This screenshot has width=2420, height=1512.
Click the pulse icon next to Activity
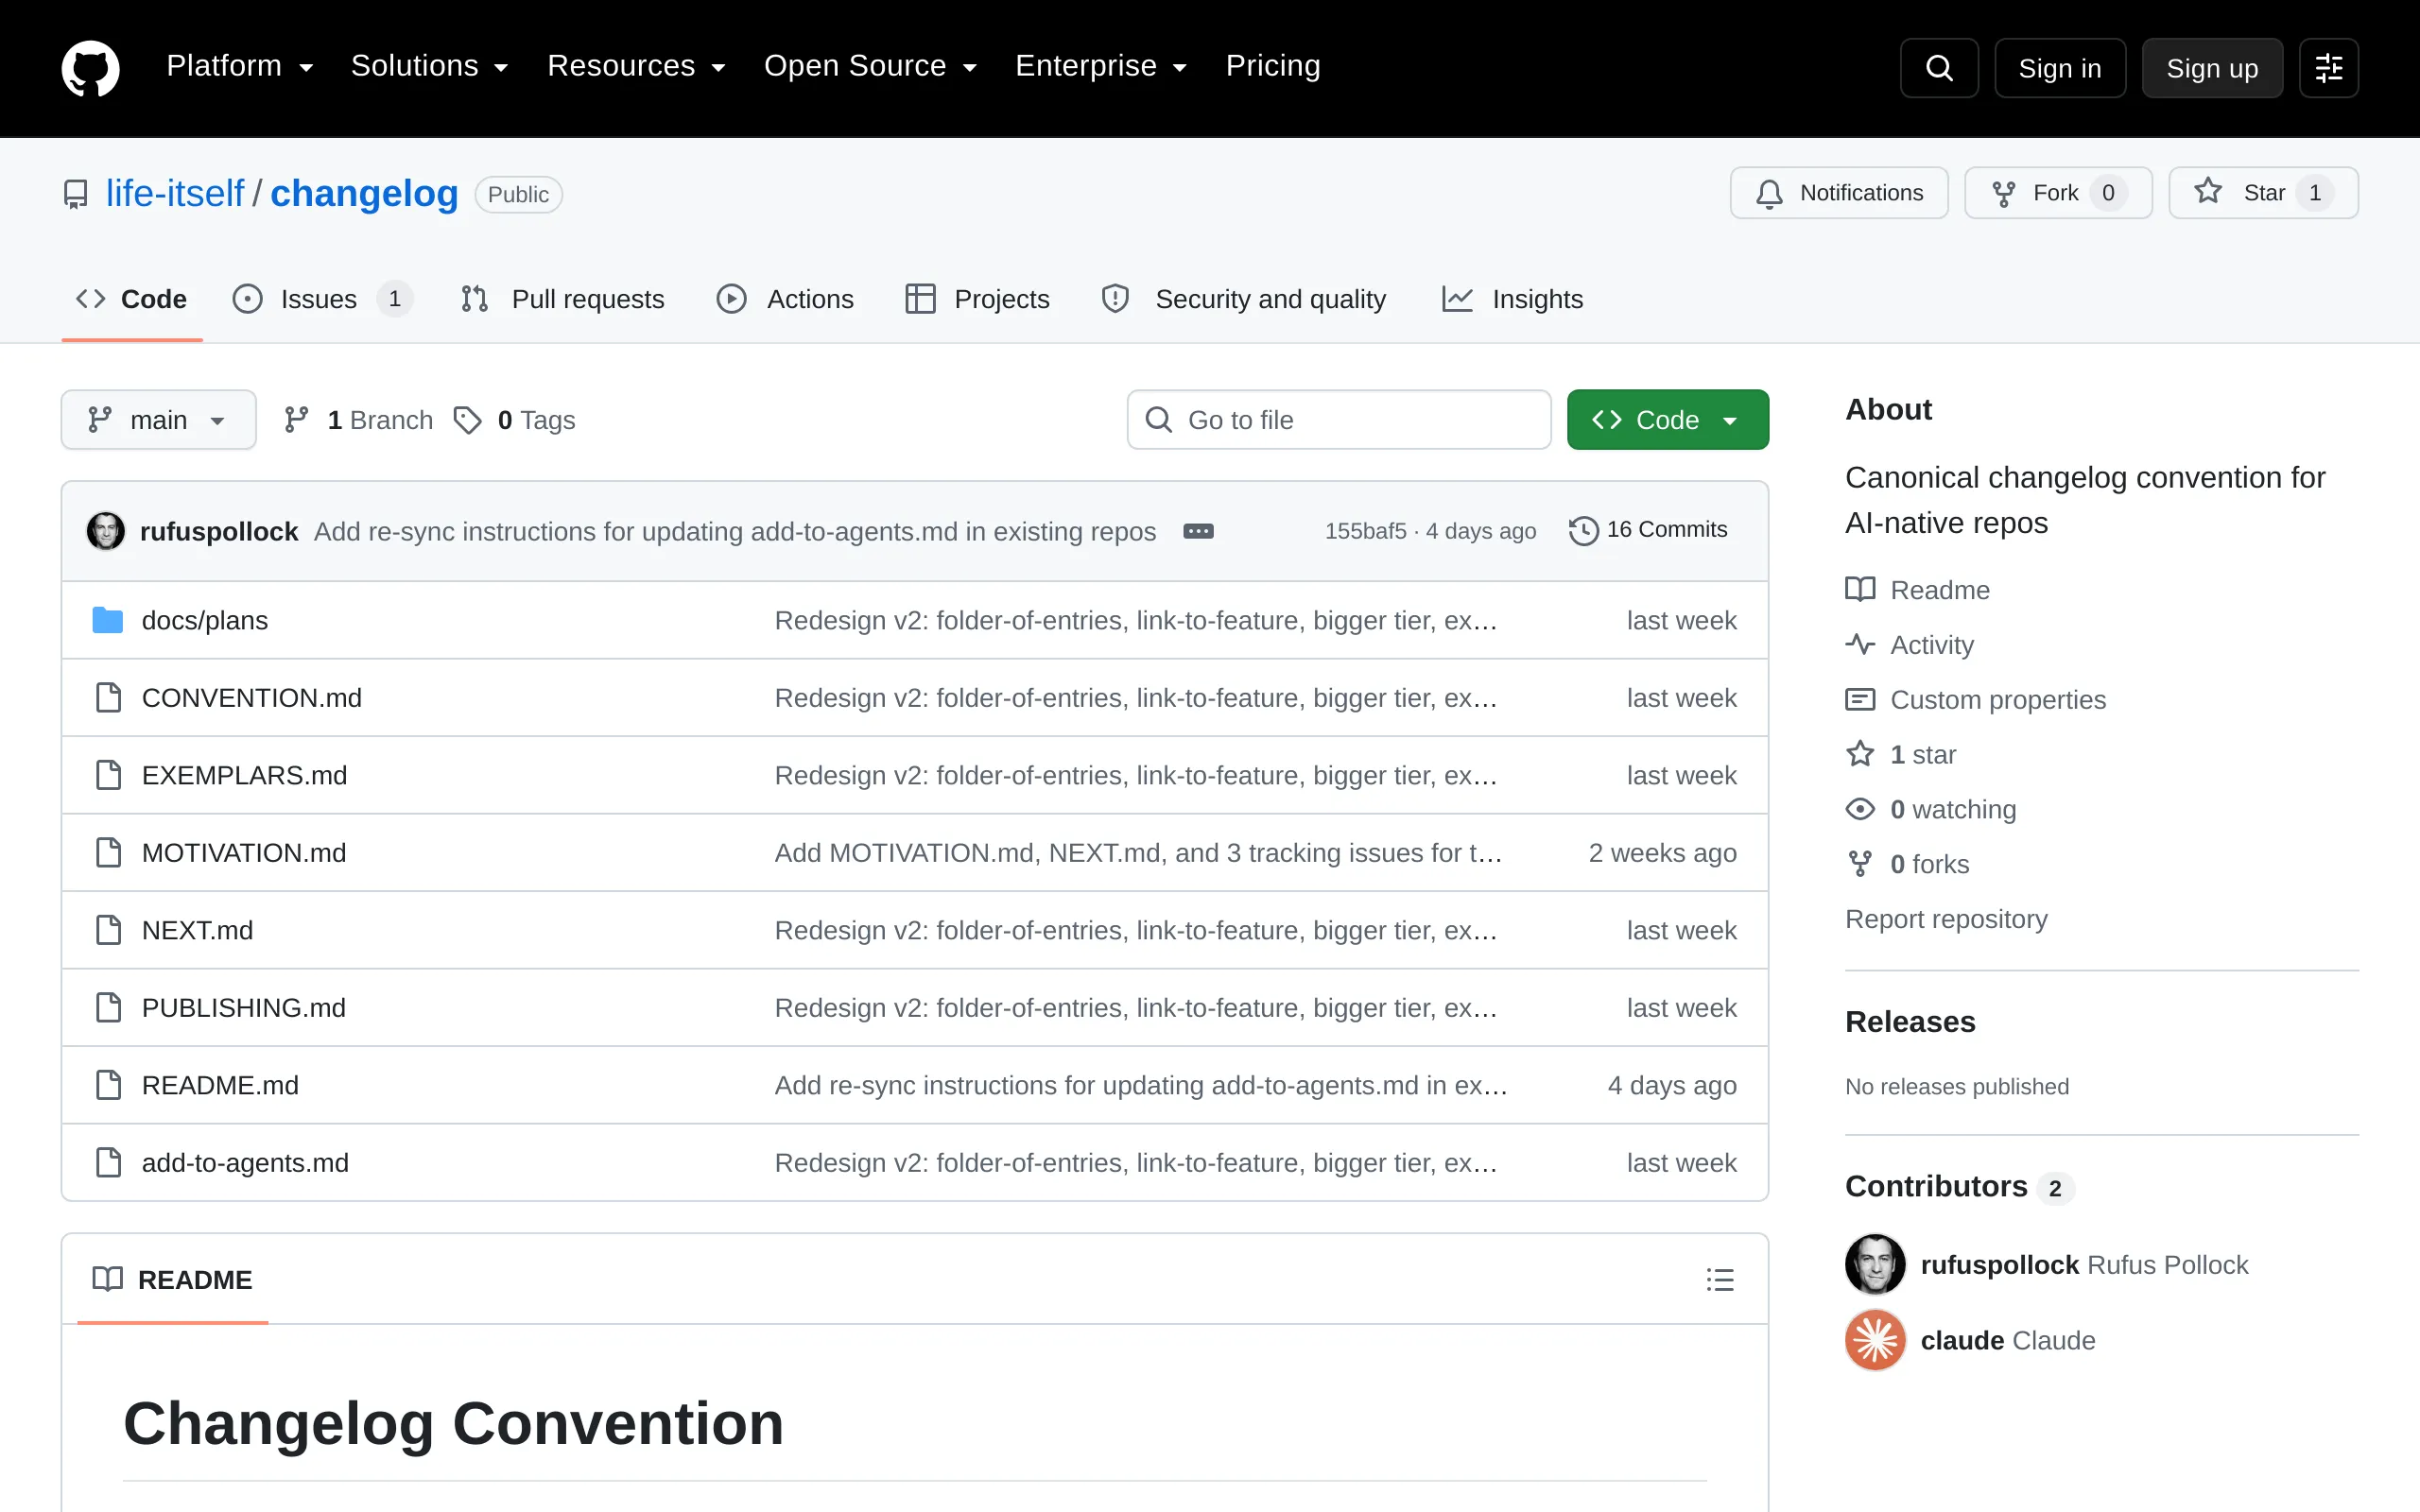pyautogui.click(x=1860, y=644)
